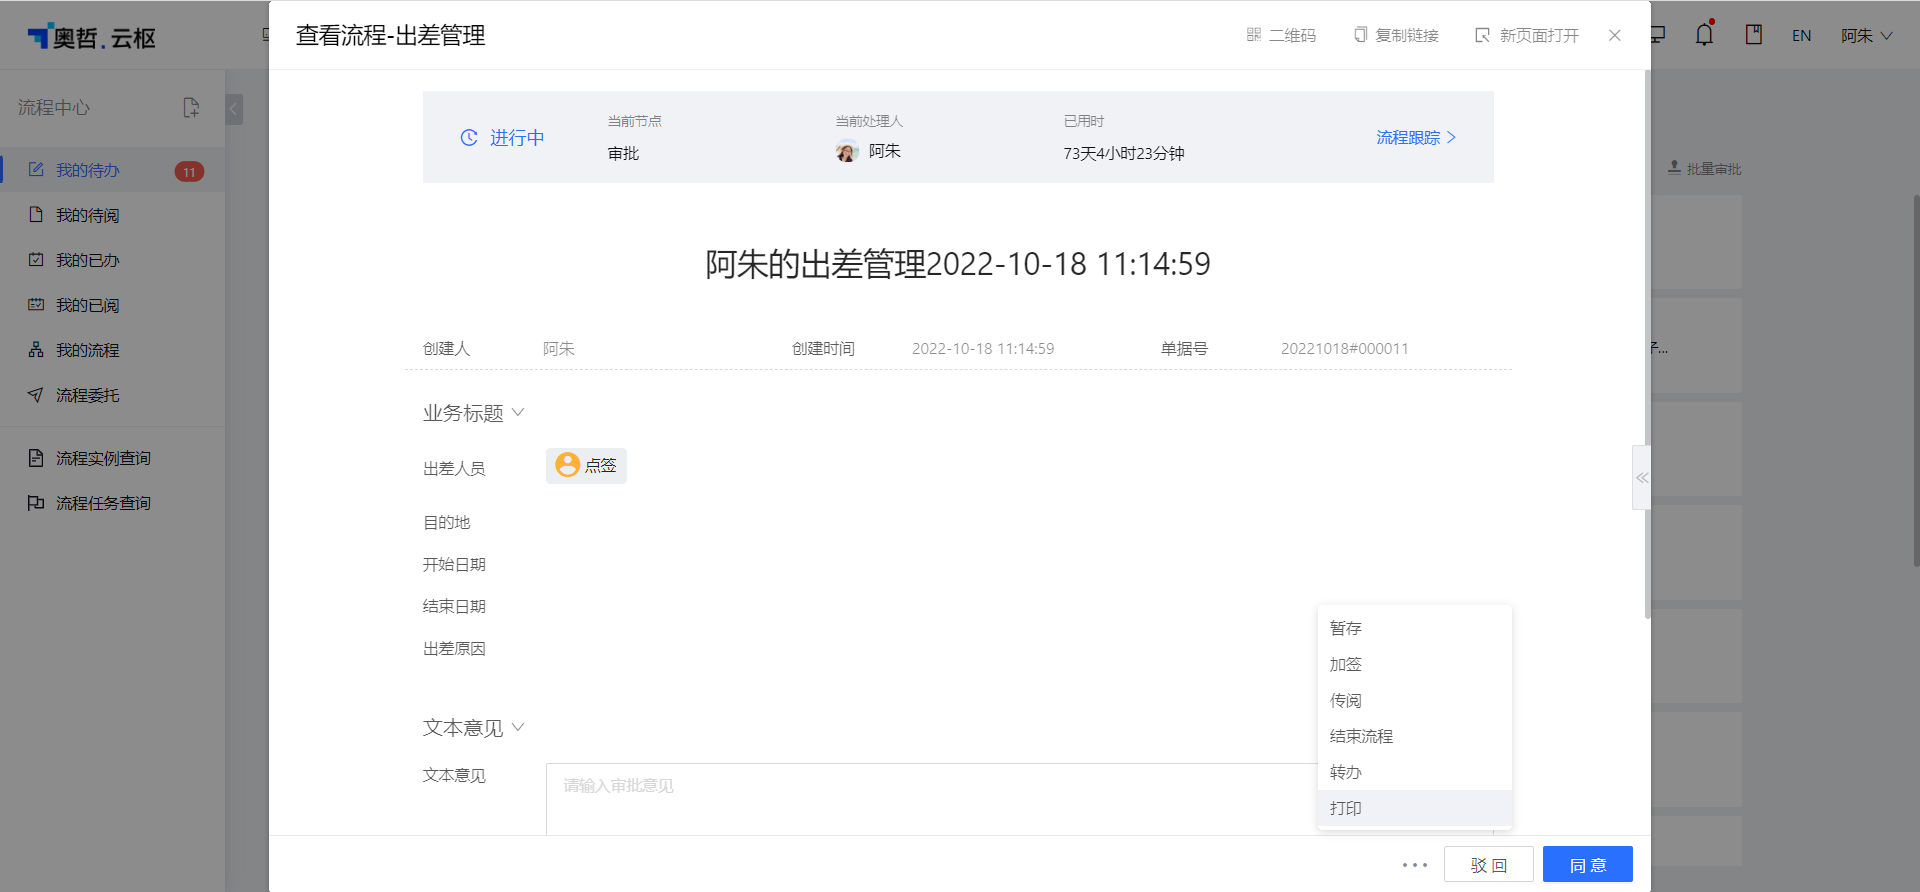This screenshot has width=1920, height=892.
Task: Click the 我的已阅 icon
Action: [x=36, y=304]
